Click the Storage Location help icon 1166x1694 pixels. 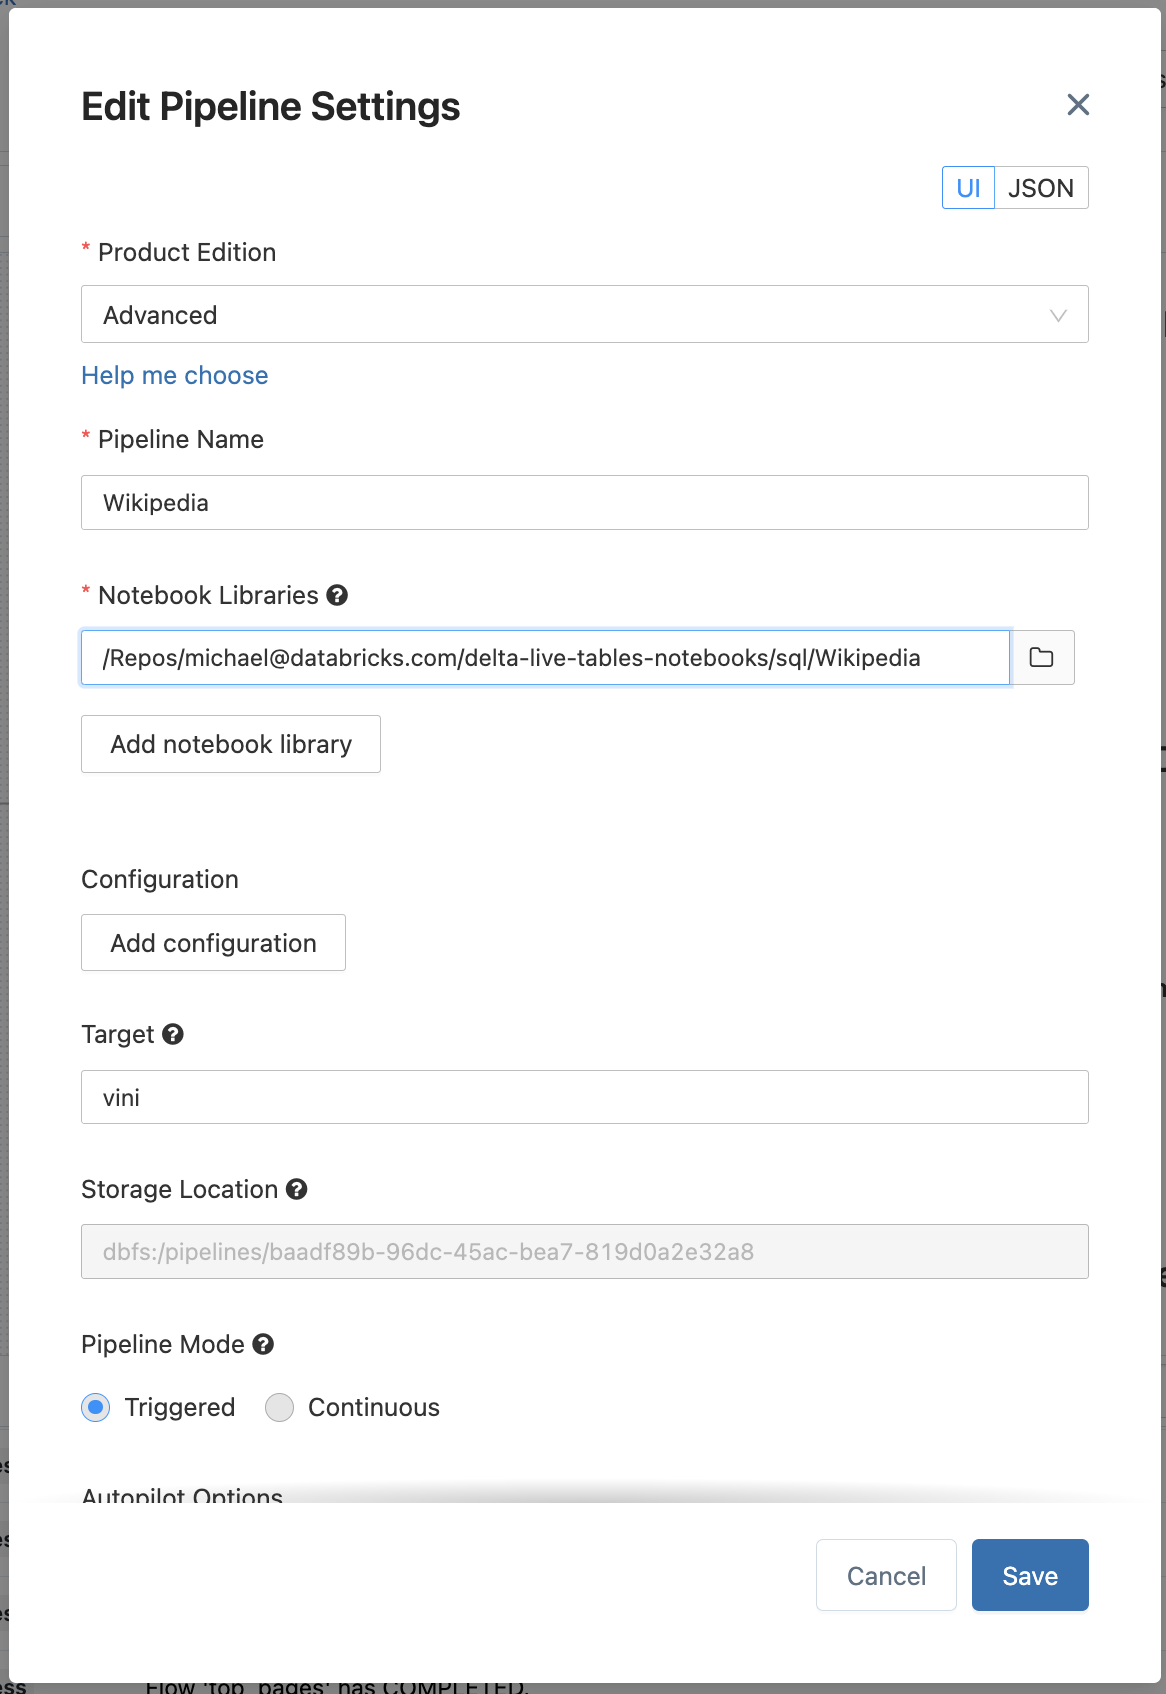point(296,1189)
